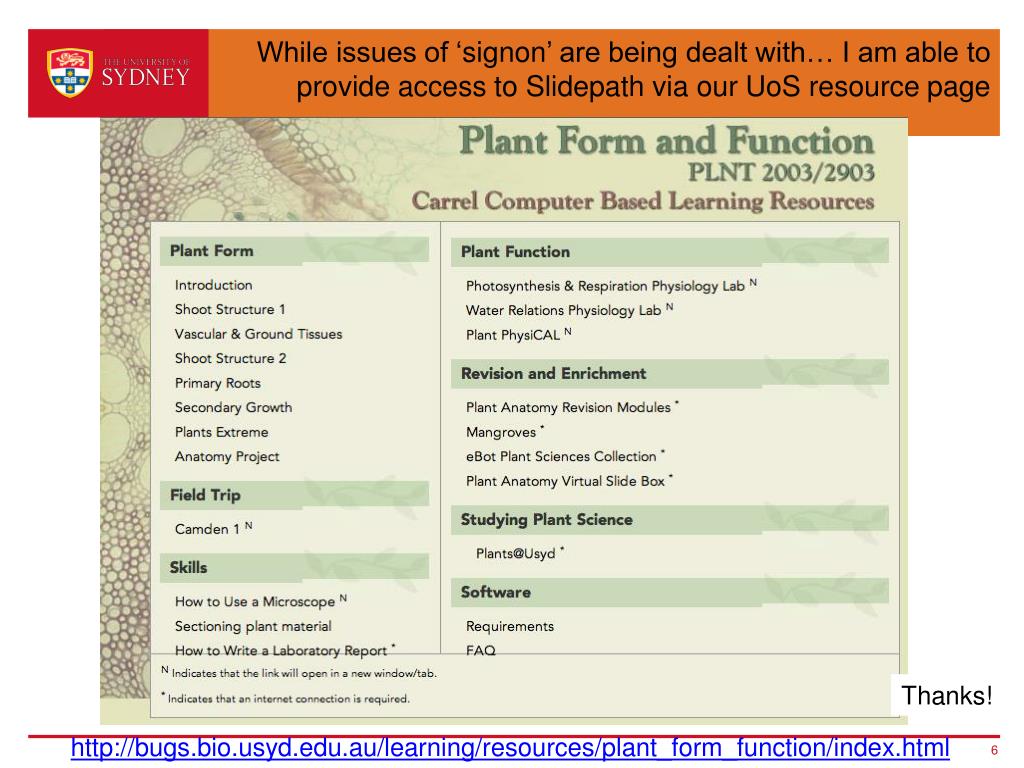Viewport: 1024px width, 768px height.
Task: Click the Field Trip section header
Action: (295, 495)
